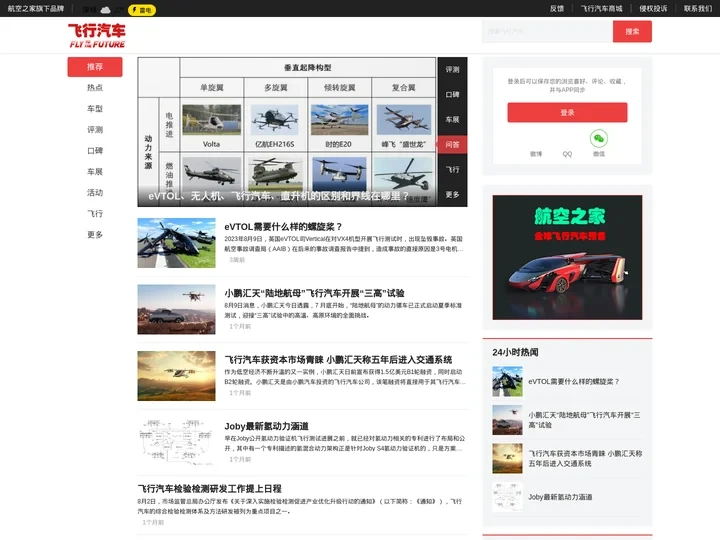This screenshot has height=540, width=720.
Task: Open article 飞行汽车获资本市场青睐 headline
Action: click(338, 360)
